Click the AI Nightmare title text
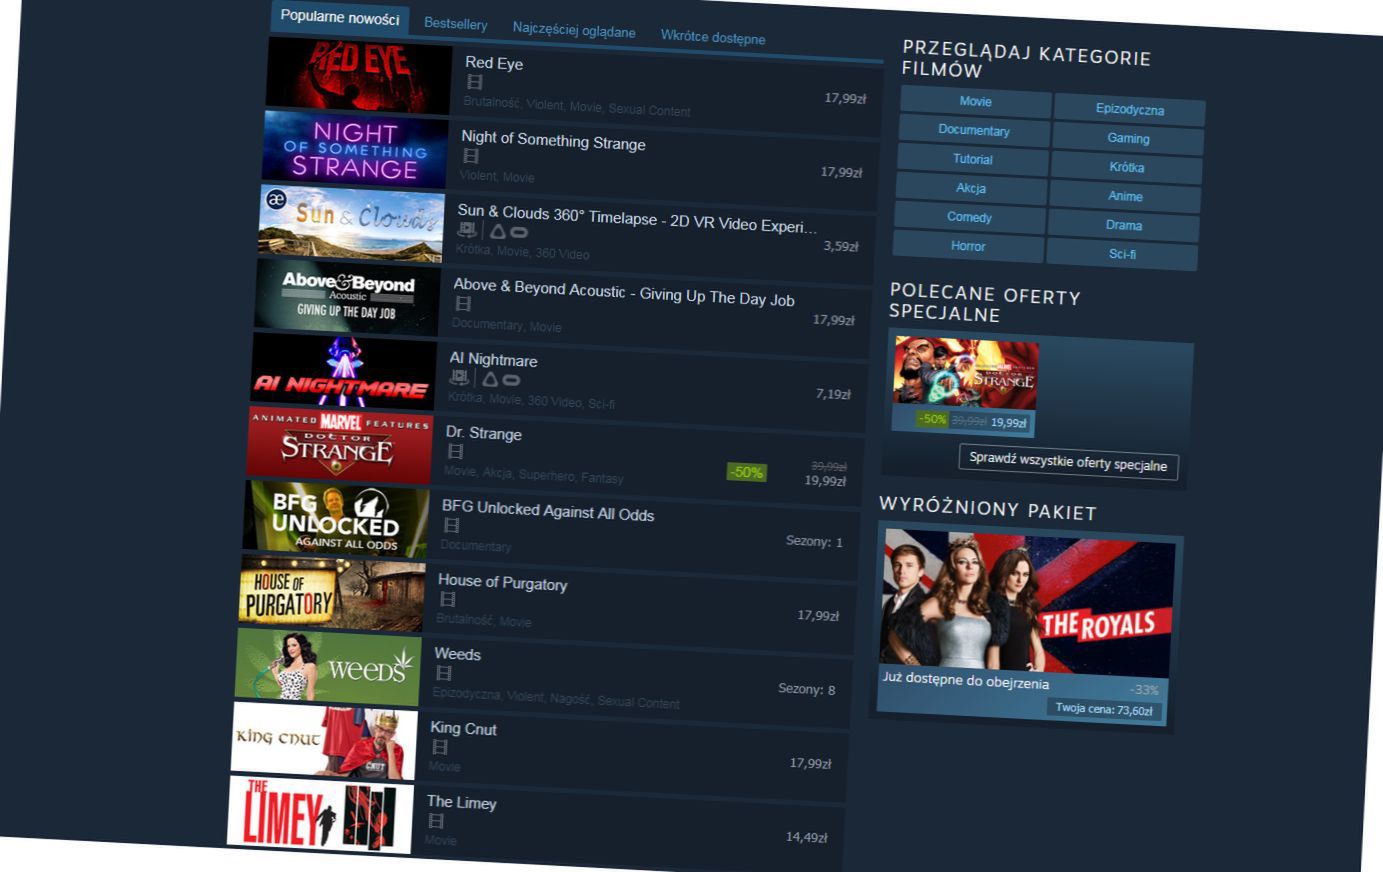This screenshot has height=872, width=1383. pos(493,359)
